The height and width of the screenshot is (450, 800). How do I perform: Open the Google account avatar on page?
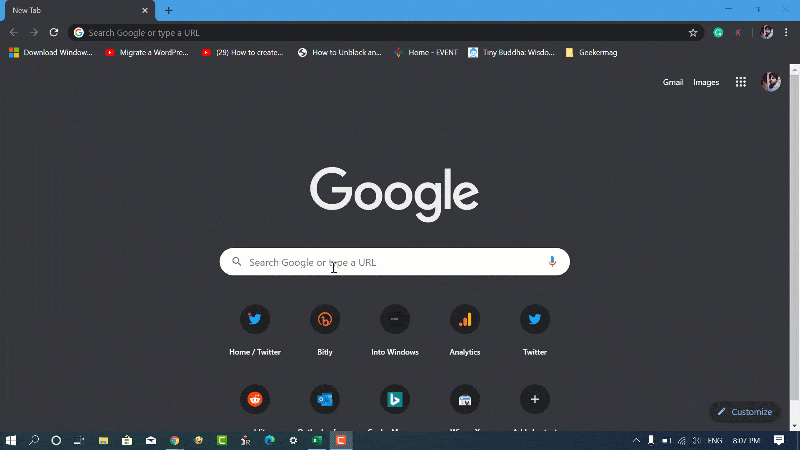tap(770, 82)
